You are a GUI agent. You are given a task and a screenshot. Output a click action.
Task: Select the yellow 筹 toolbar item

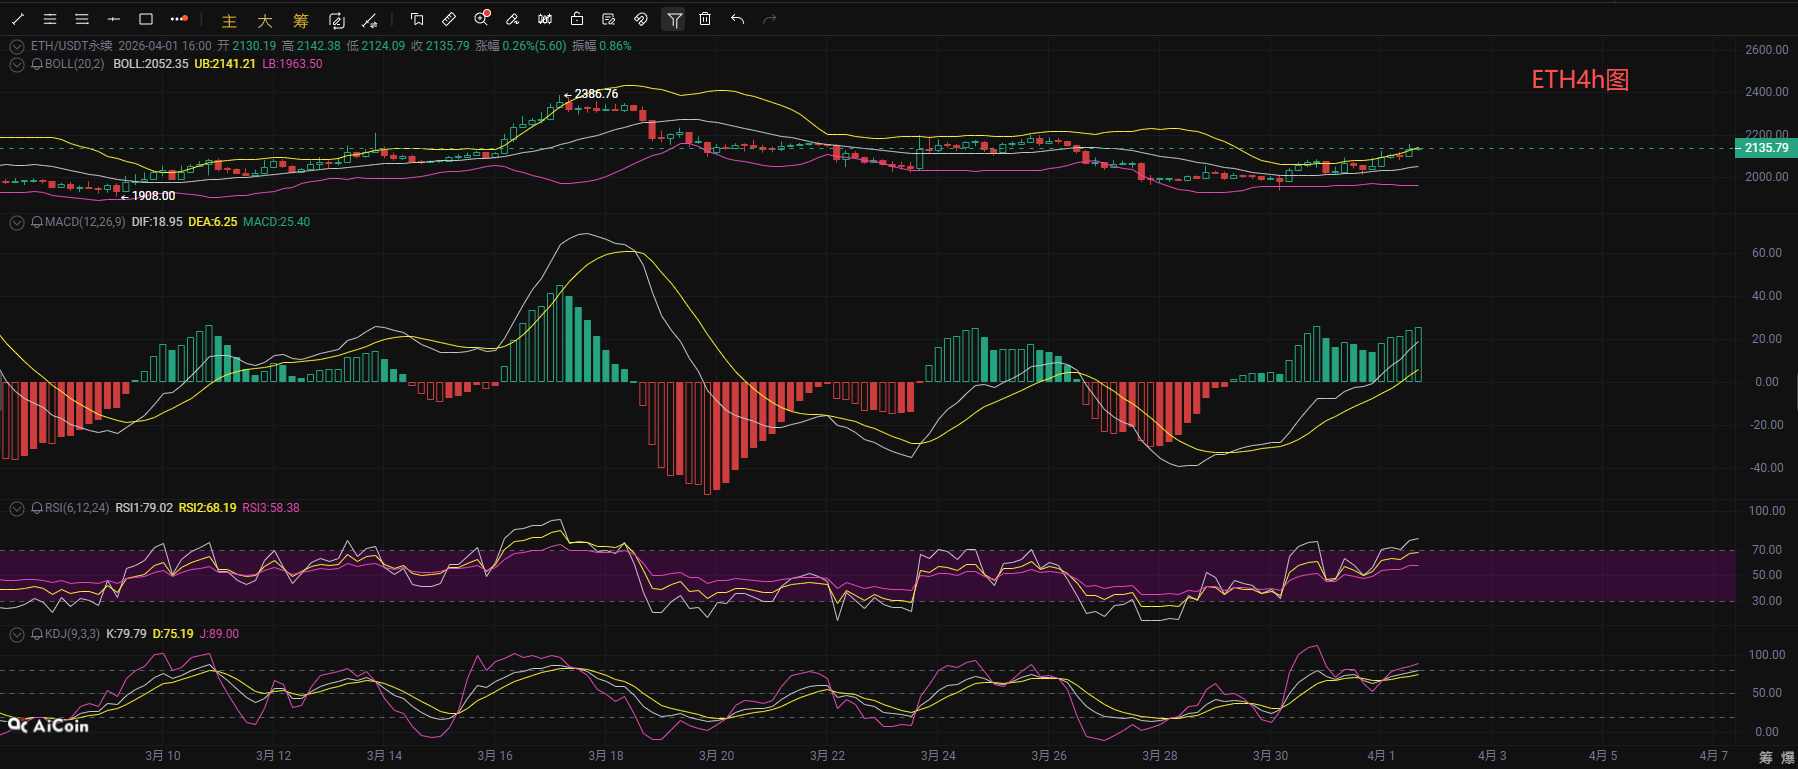(x=301, y=21)
